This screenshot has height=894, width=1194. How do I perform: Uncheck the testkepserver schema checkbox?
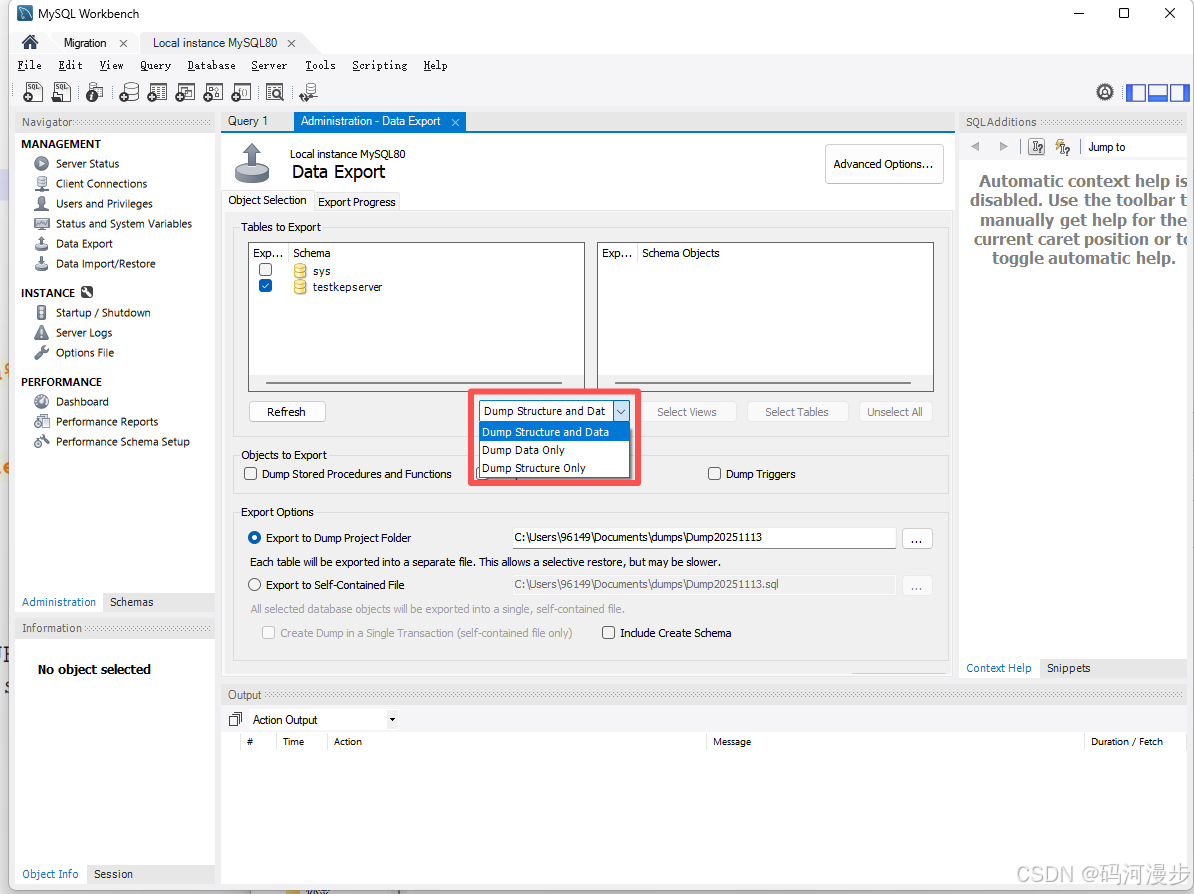pos(265,286)
